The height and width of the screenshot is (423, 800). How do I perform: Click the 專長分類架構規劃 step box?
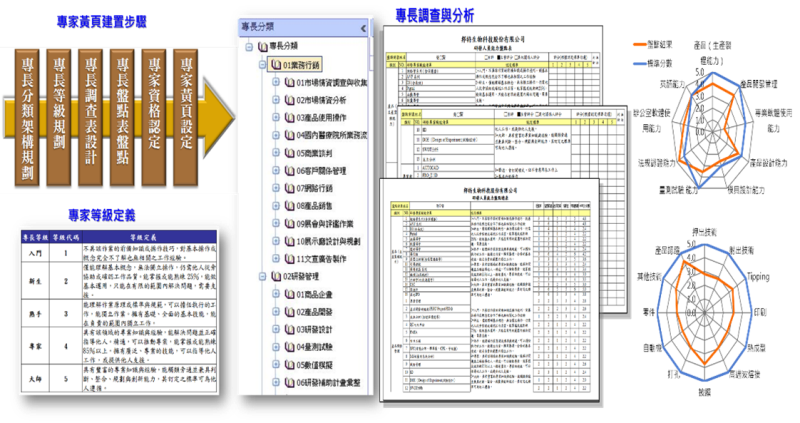tap(27, 117)
